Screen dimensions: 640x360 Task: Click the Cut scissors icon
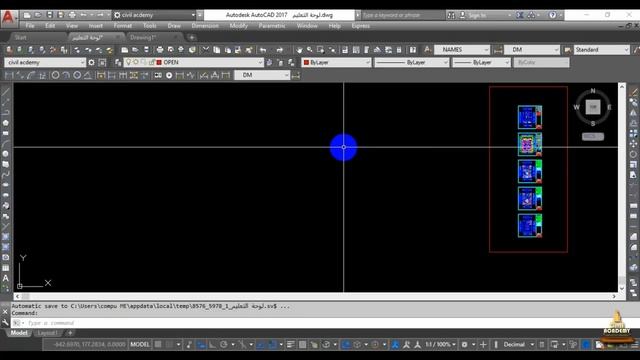click(206, 50)
